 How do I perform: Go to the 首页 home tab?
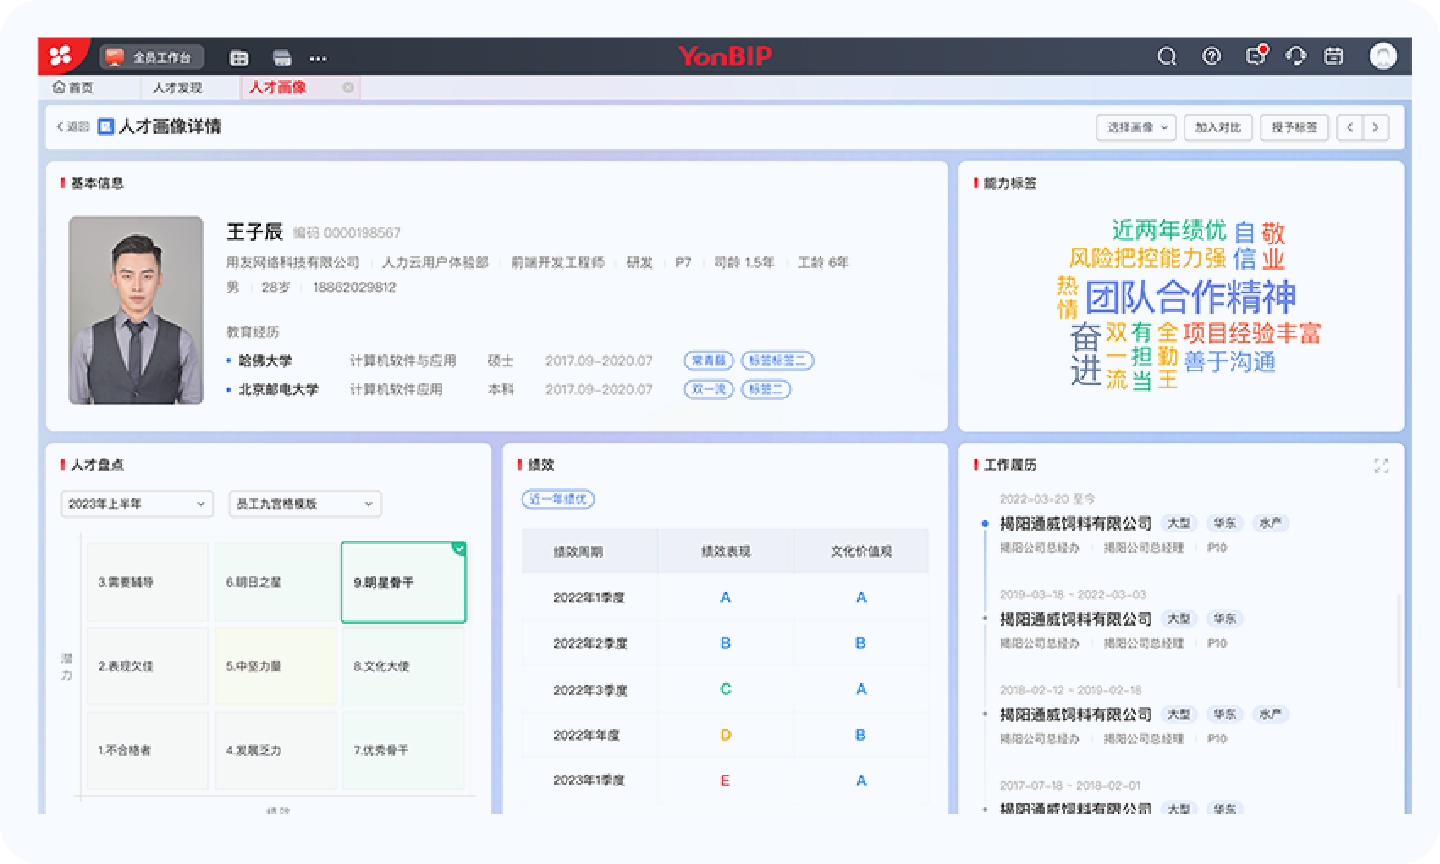(x=74, y=88)
